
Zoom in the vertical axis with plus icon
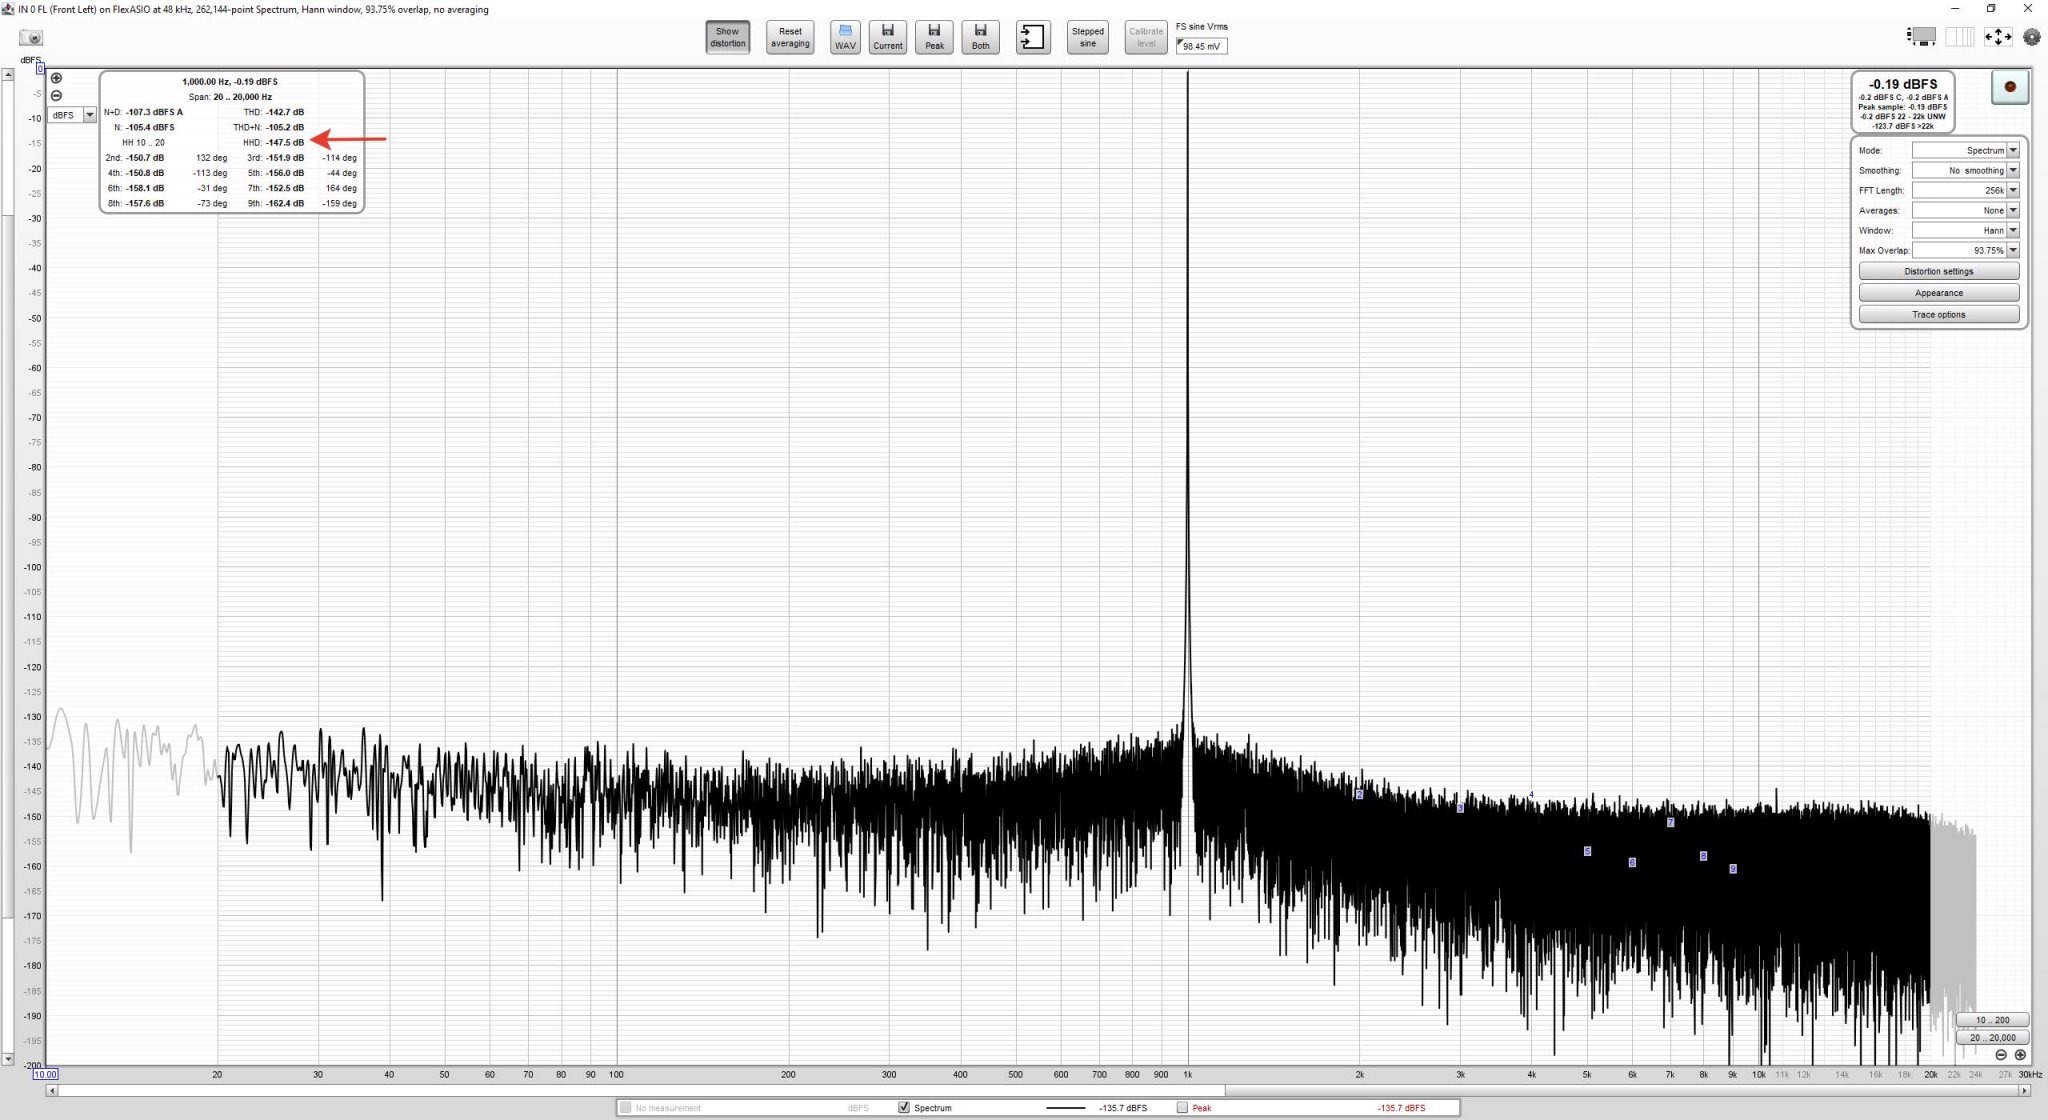pyautogui.click(x=57, y=78)
